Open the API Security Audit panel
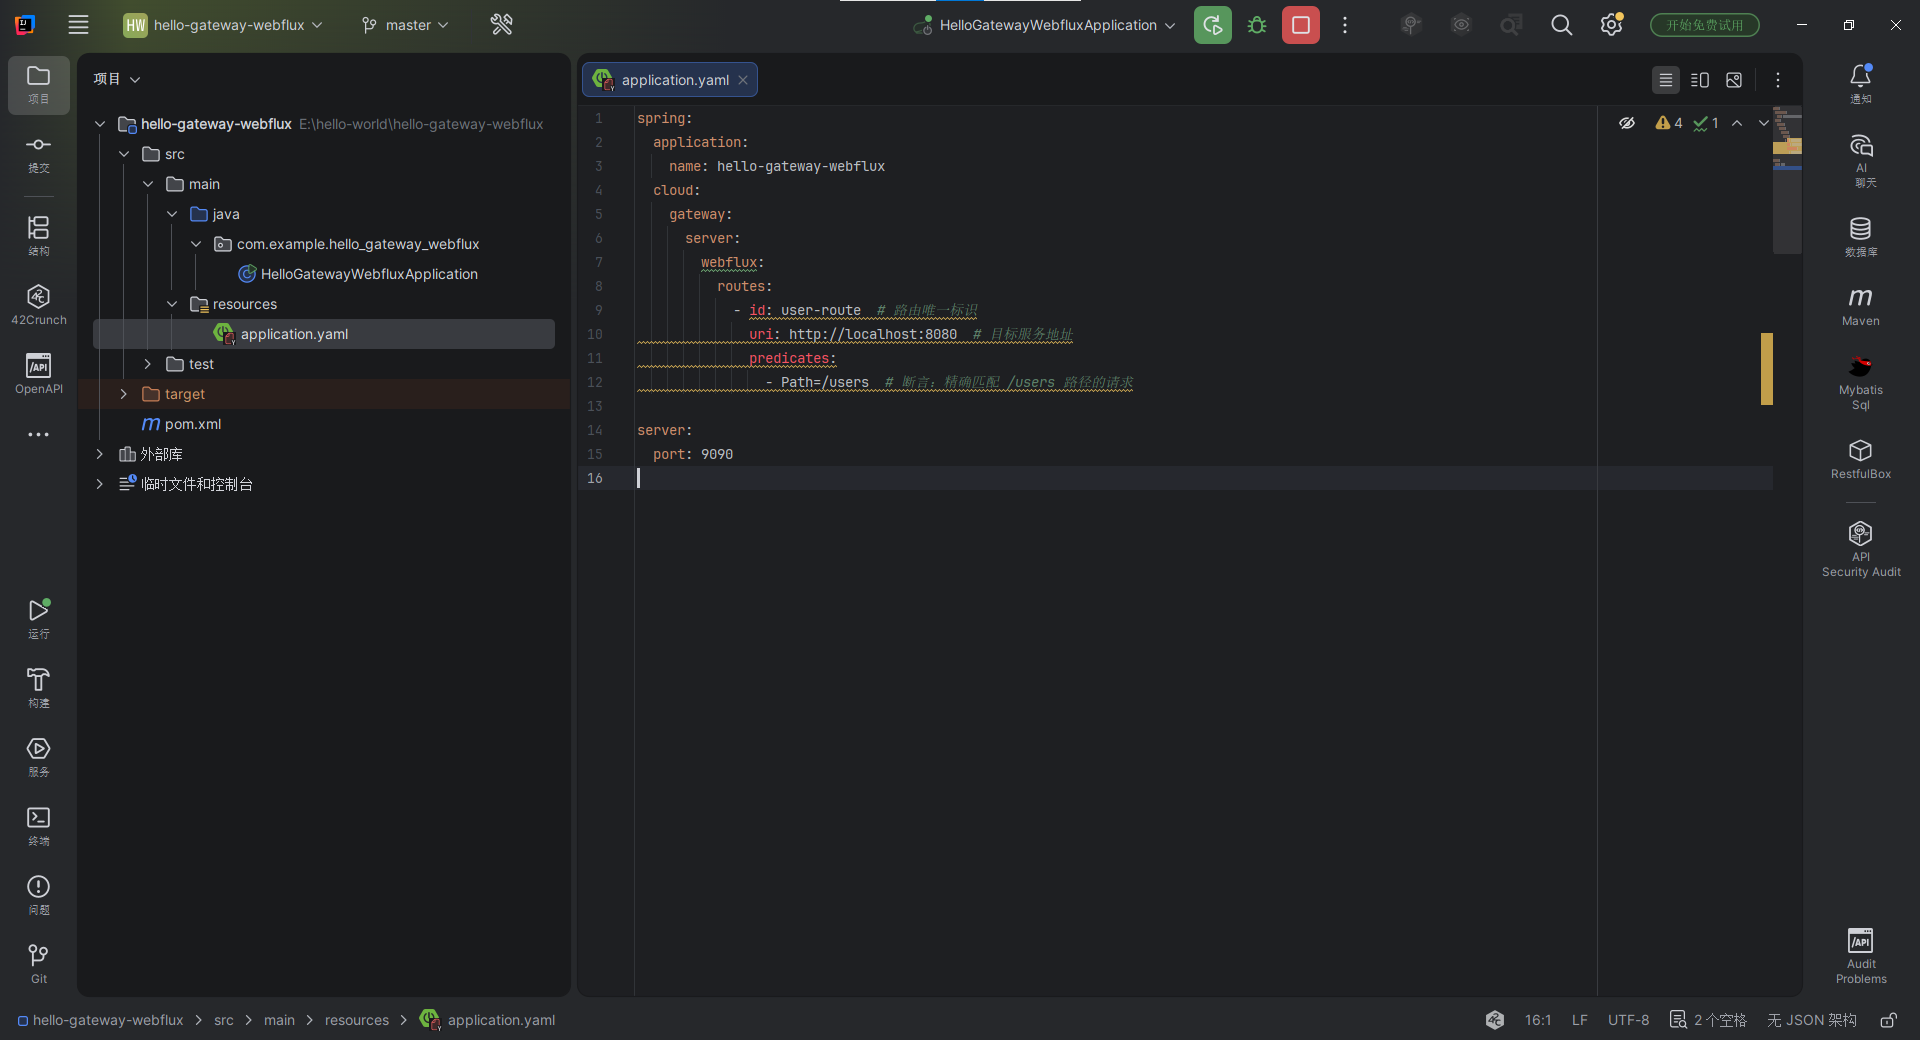 coord(1861,549)
